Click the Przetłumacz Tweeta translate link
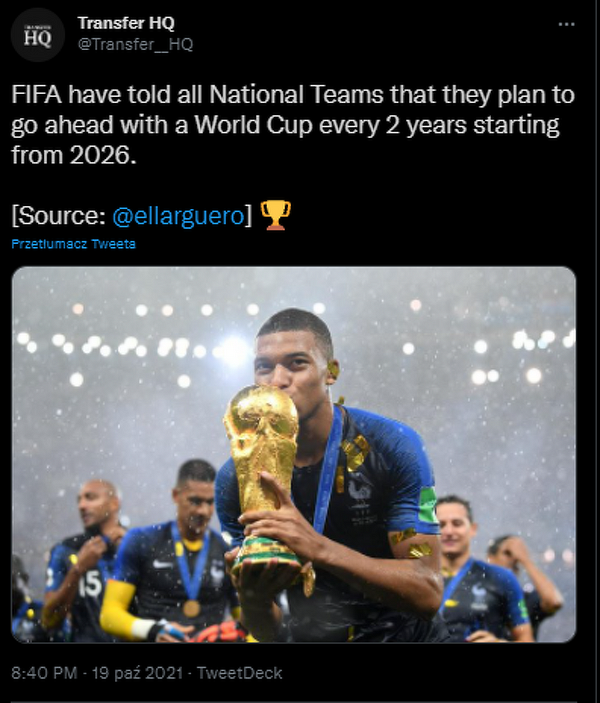The height and width of the screenshot is (703, 600). click(74, 244)
